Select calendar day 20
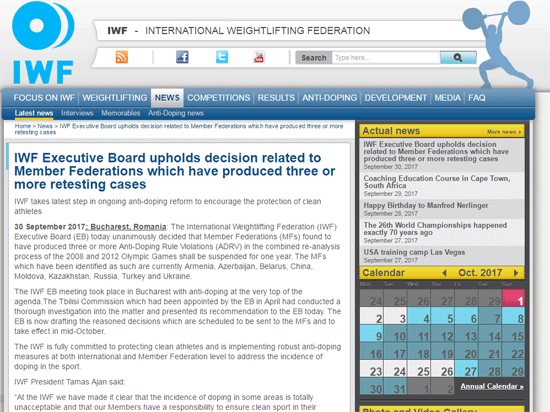This screenshot has width=550, height=412. [466, 351]
